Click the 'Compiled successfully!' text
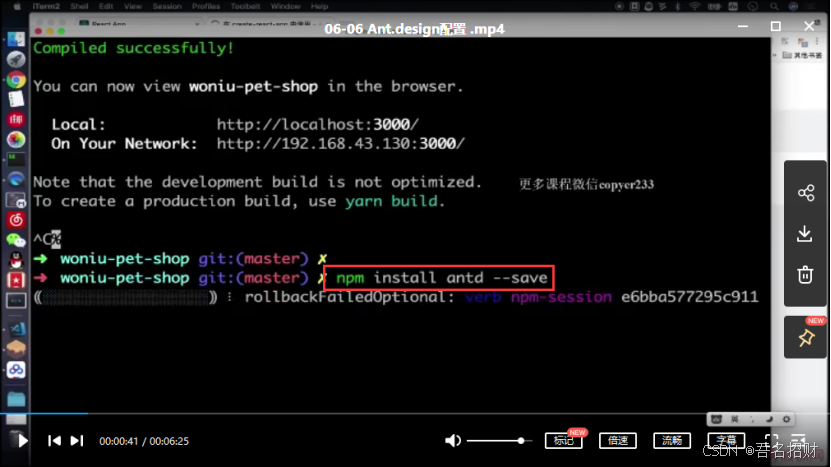Image resolution: width=831 pixels, height=467 pixels. [133, 48]
